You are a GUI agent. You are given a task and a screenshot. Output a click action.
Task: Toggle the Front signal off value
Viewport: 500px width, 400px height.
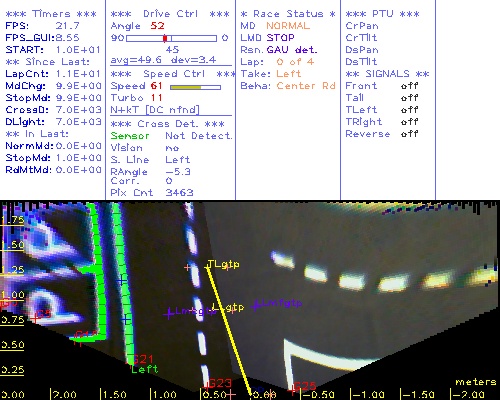[x=410, y=86]
